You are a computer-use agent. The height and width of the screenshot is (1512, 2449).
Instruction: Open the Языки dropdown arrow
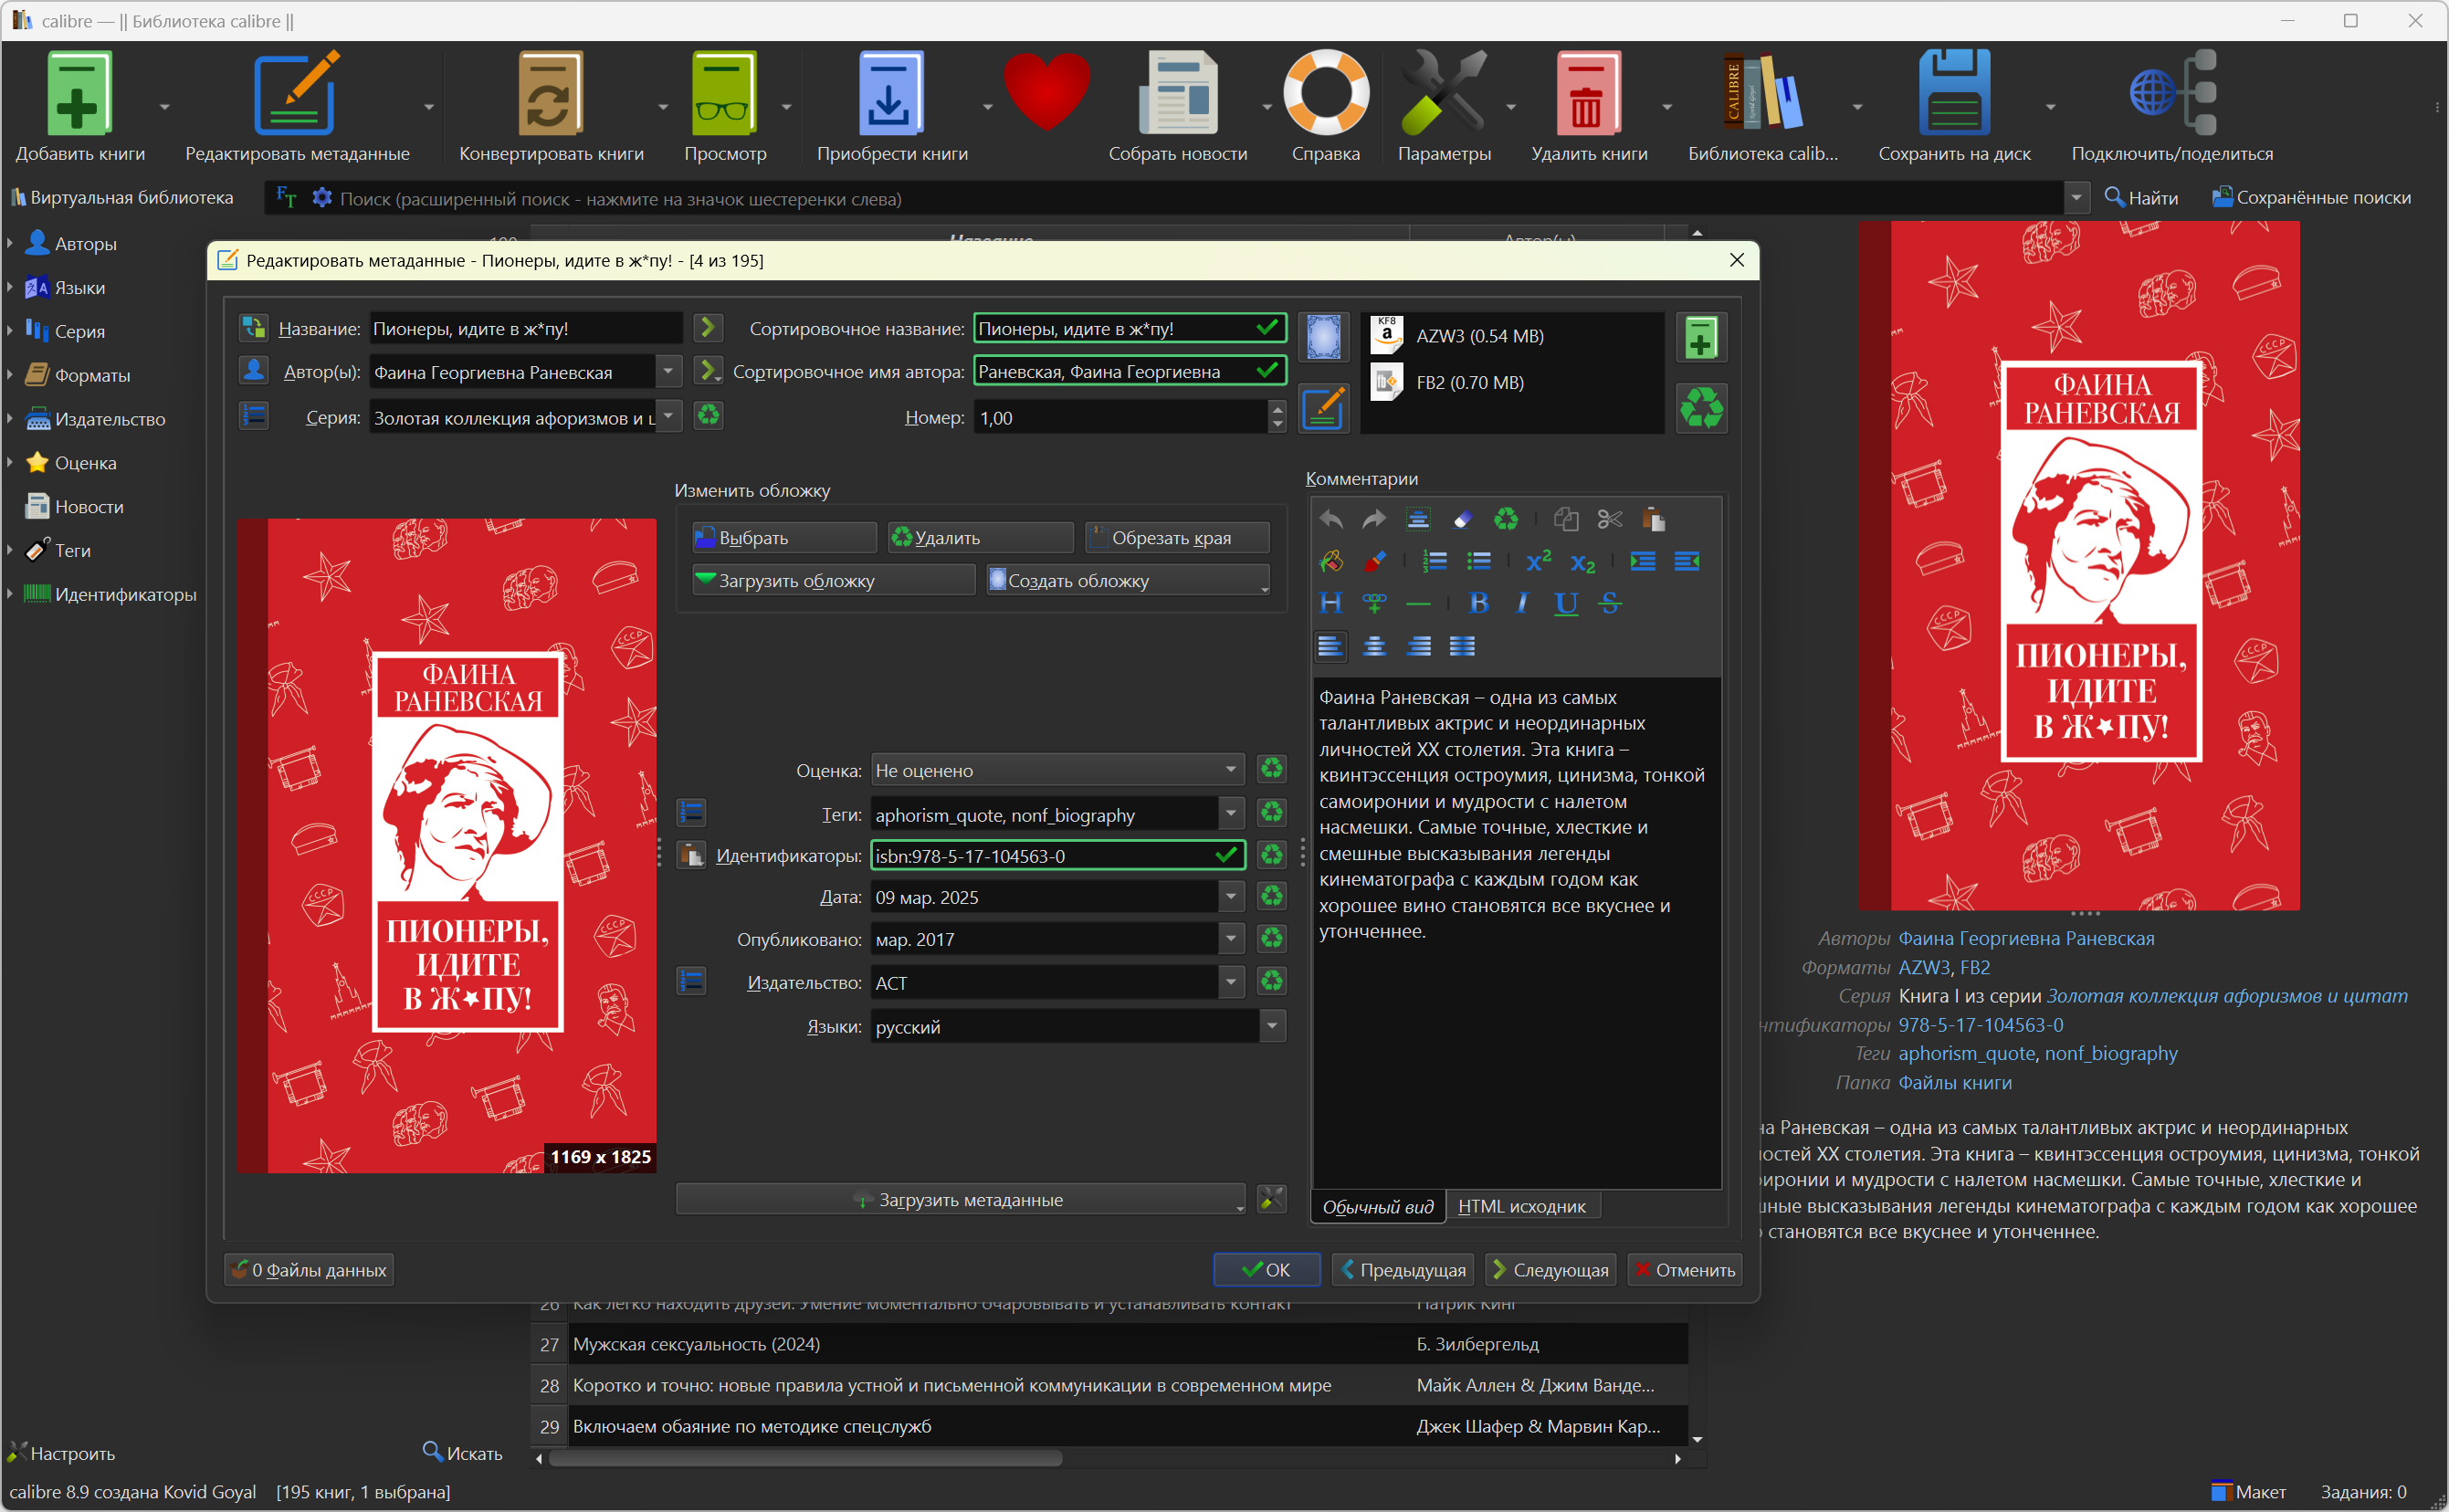tap(1272, 1026)
